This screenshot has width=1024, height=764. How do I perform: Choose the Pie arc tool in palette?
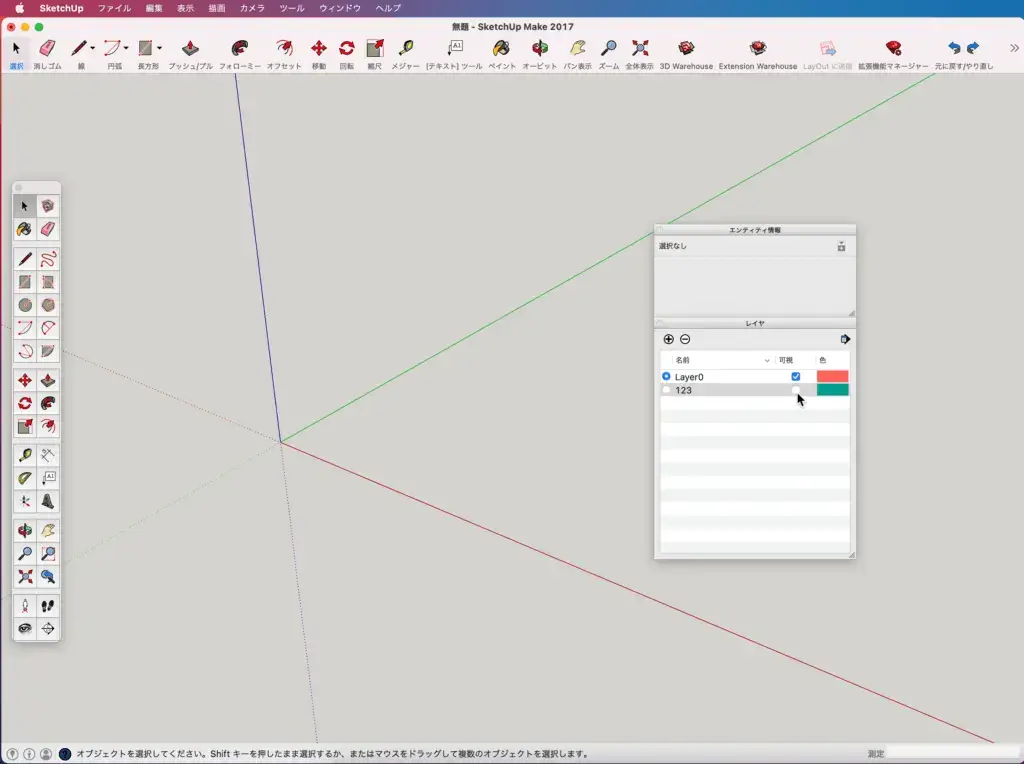point(48,351)
